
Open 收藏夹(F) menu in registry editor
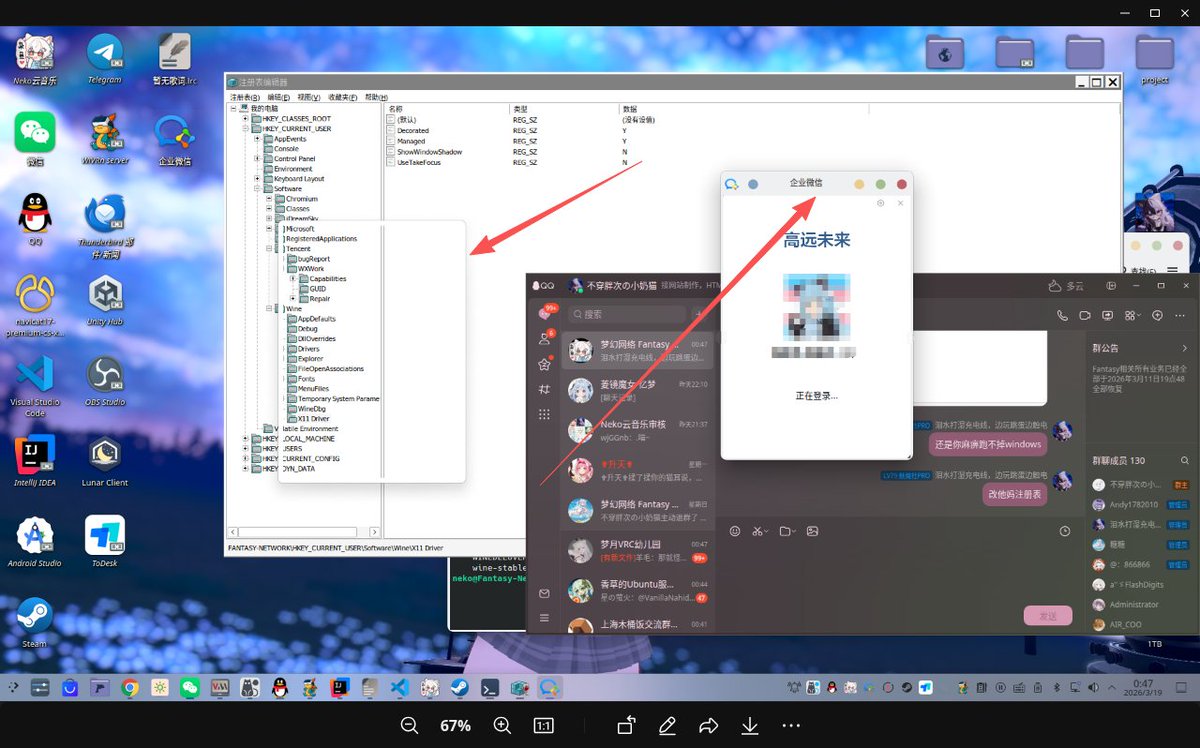point(344,97)
